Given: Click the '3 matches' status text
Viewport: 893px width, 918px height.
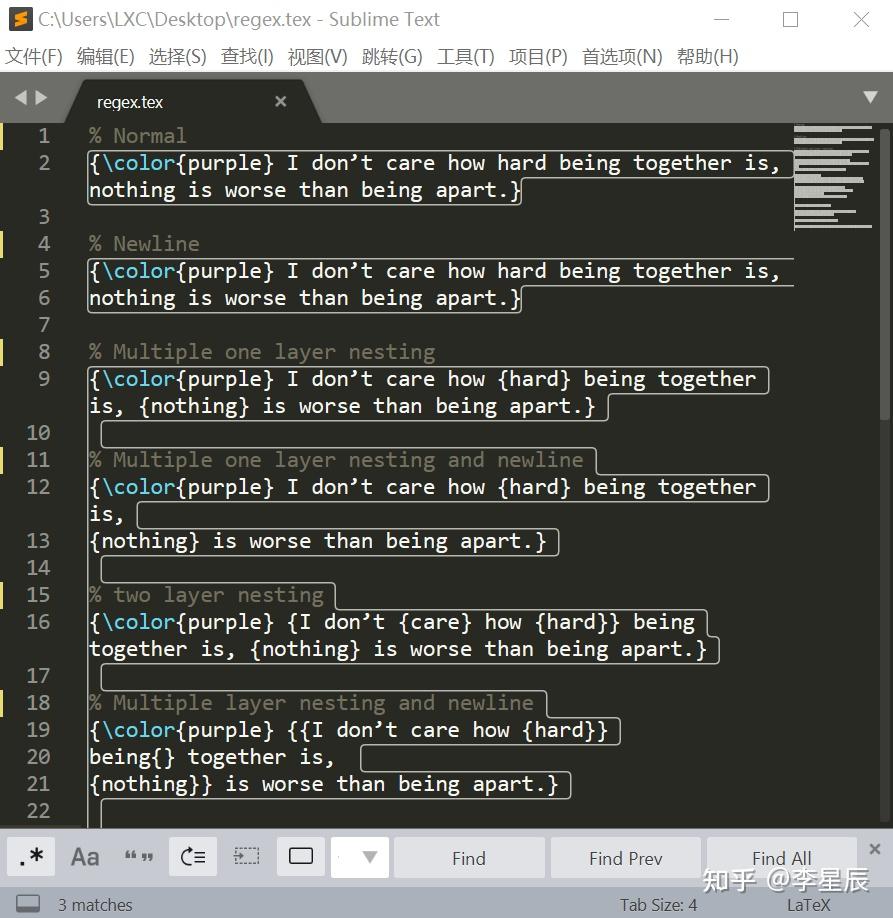Looking at the screenshot, I should click(x=95, y=905).
